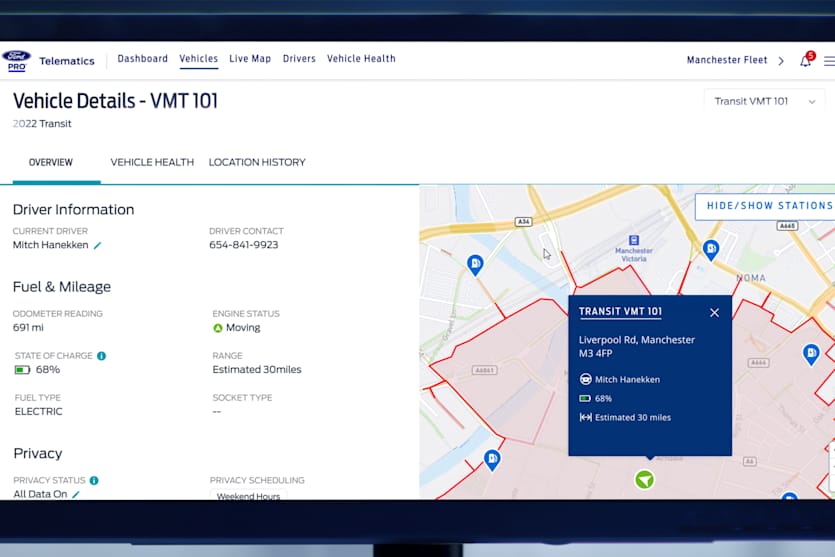Go to Dashboard menu
Image resolution: width=835 pixels, height=557 pixels.
coord(142,59)
